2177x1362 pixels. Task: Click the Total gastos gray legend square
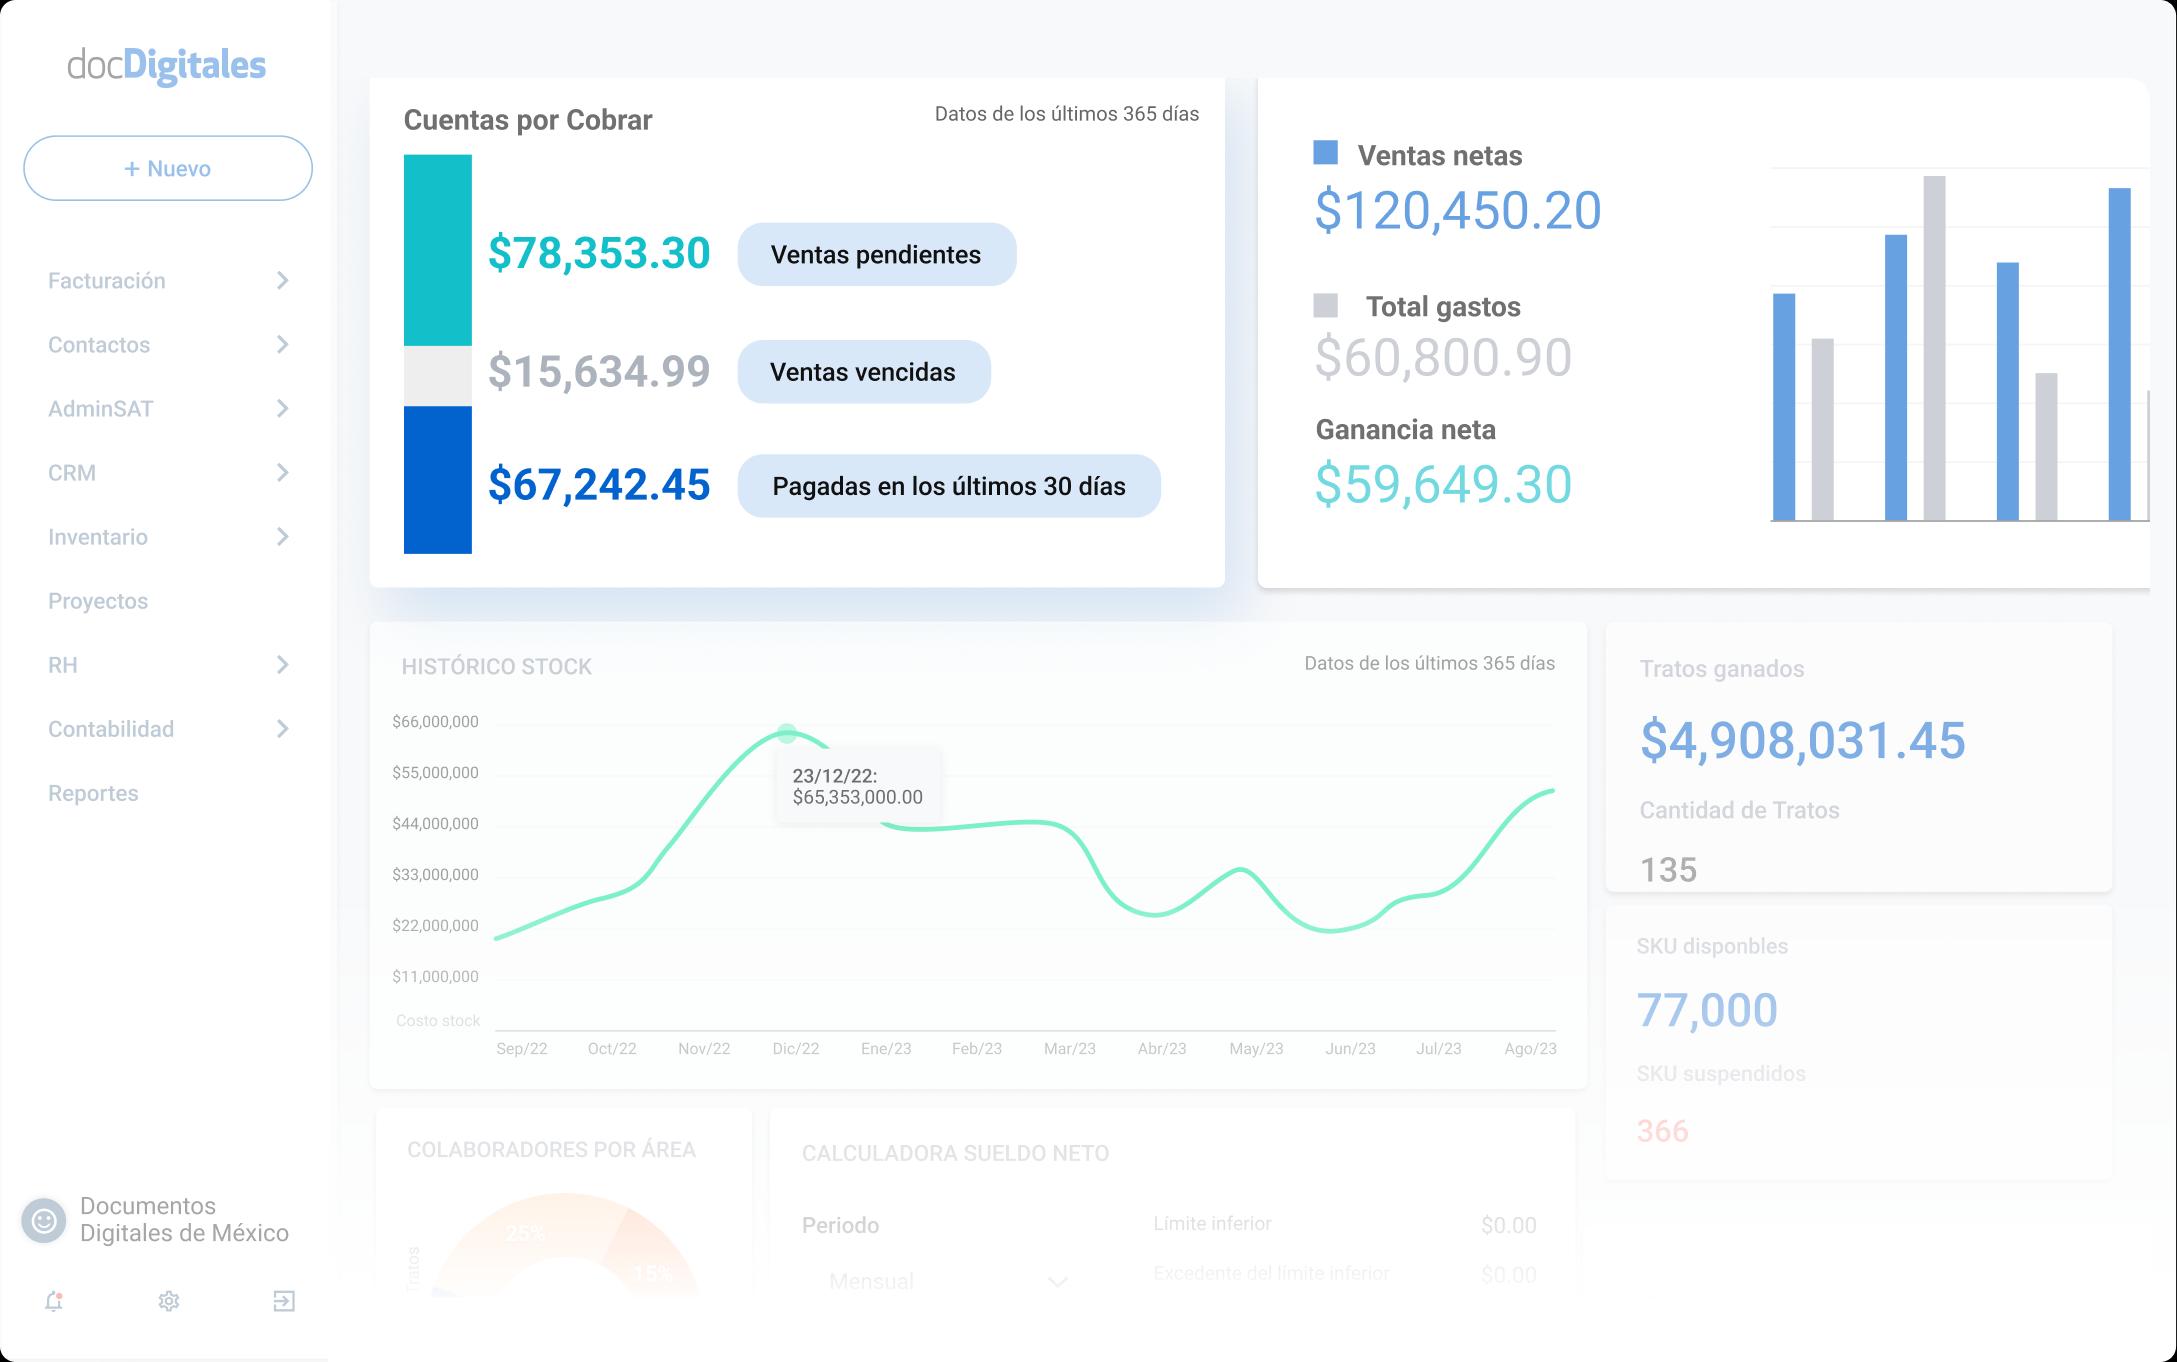tap(1325, 306)
